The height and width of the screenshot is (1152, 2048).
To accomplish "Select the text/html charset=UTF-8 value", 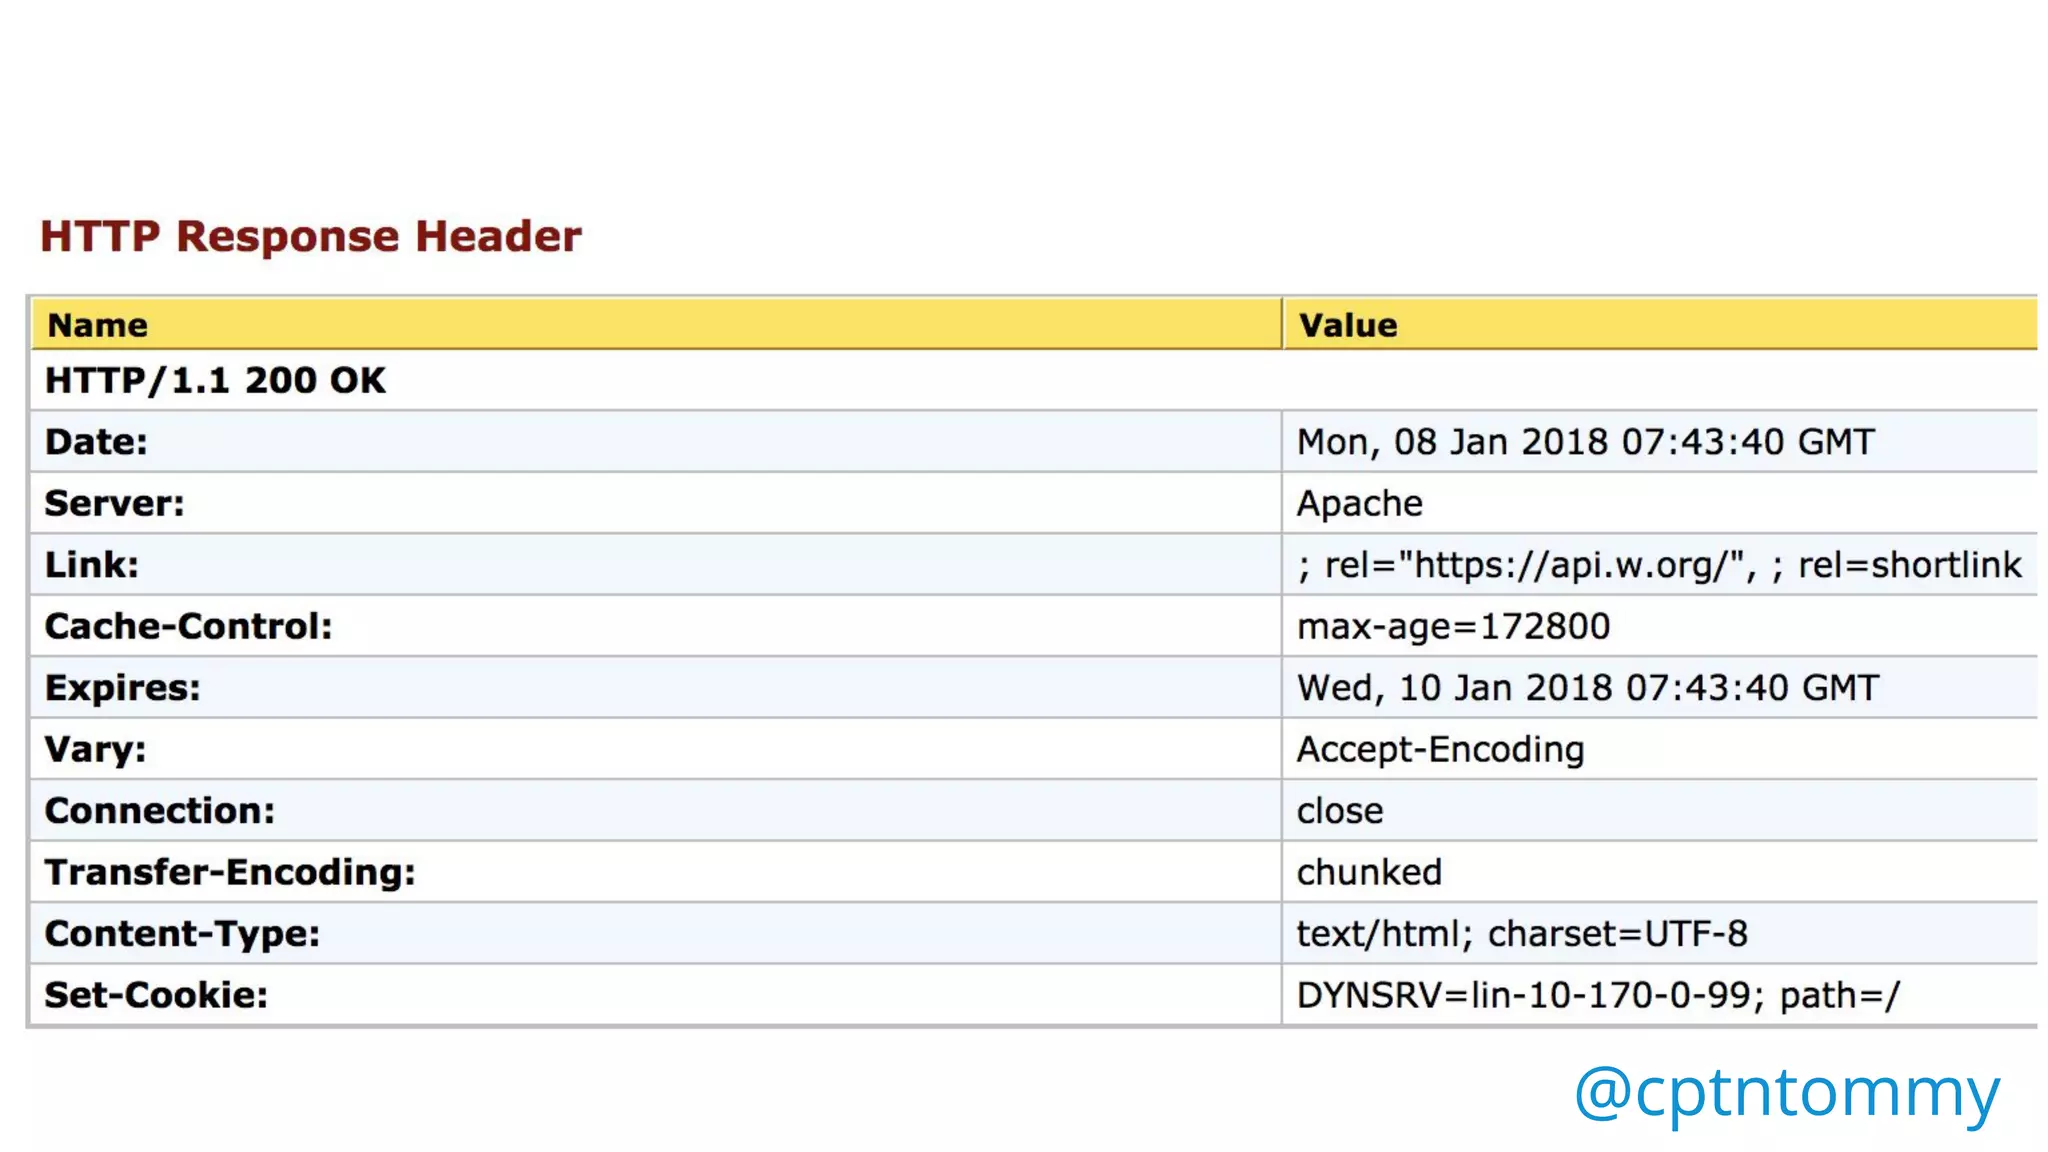I will pos(1521,934).
